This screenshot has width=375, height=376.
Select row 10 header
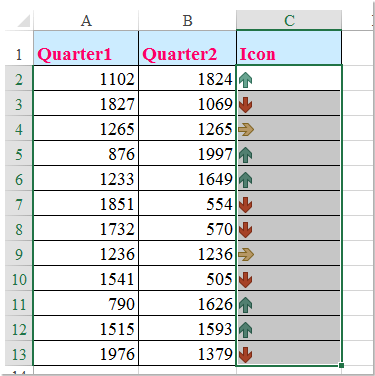(19, 280)
